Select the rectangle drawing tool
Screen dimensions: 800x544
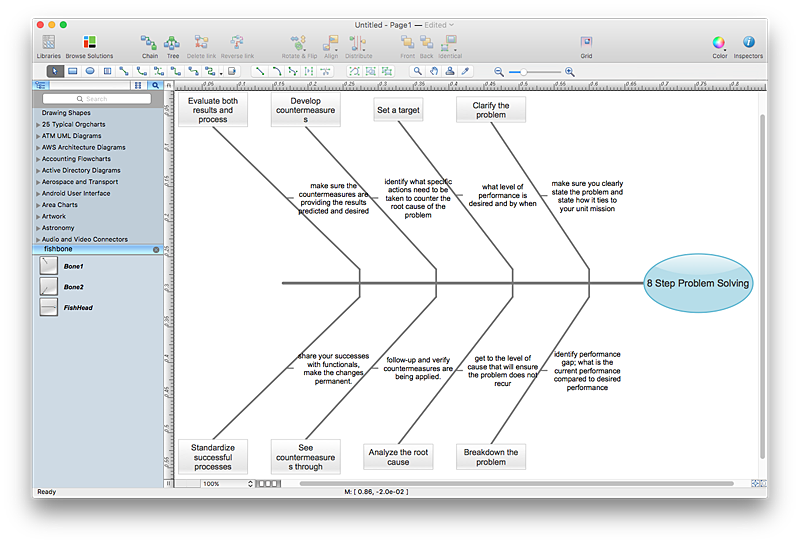tap(72, 71)
